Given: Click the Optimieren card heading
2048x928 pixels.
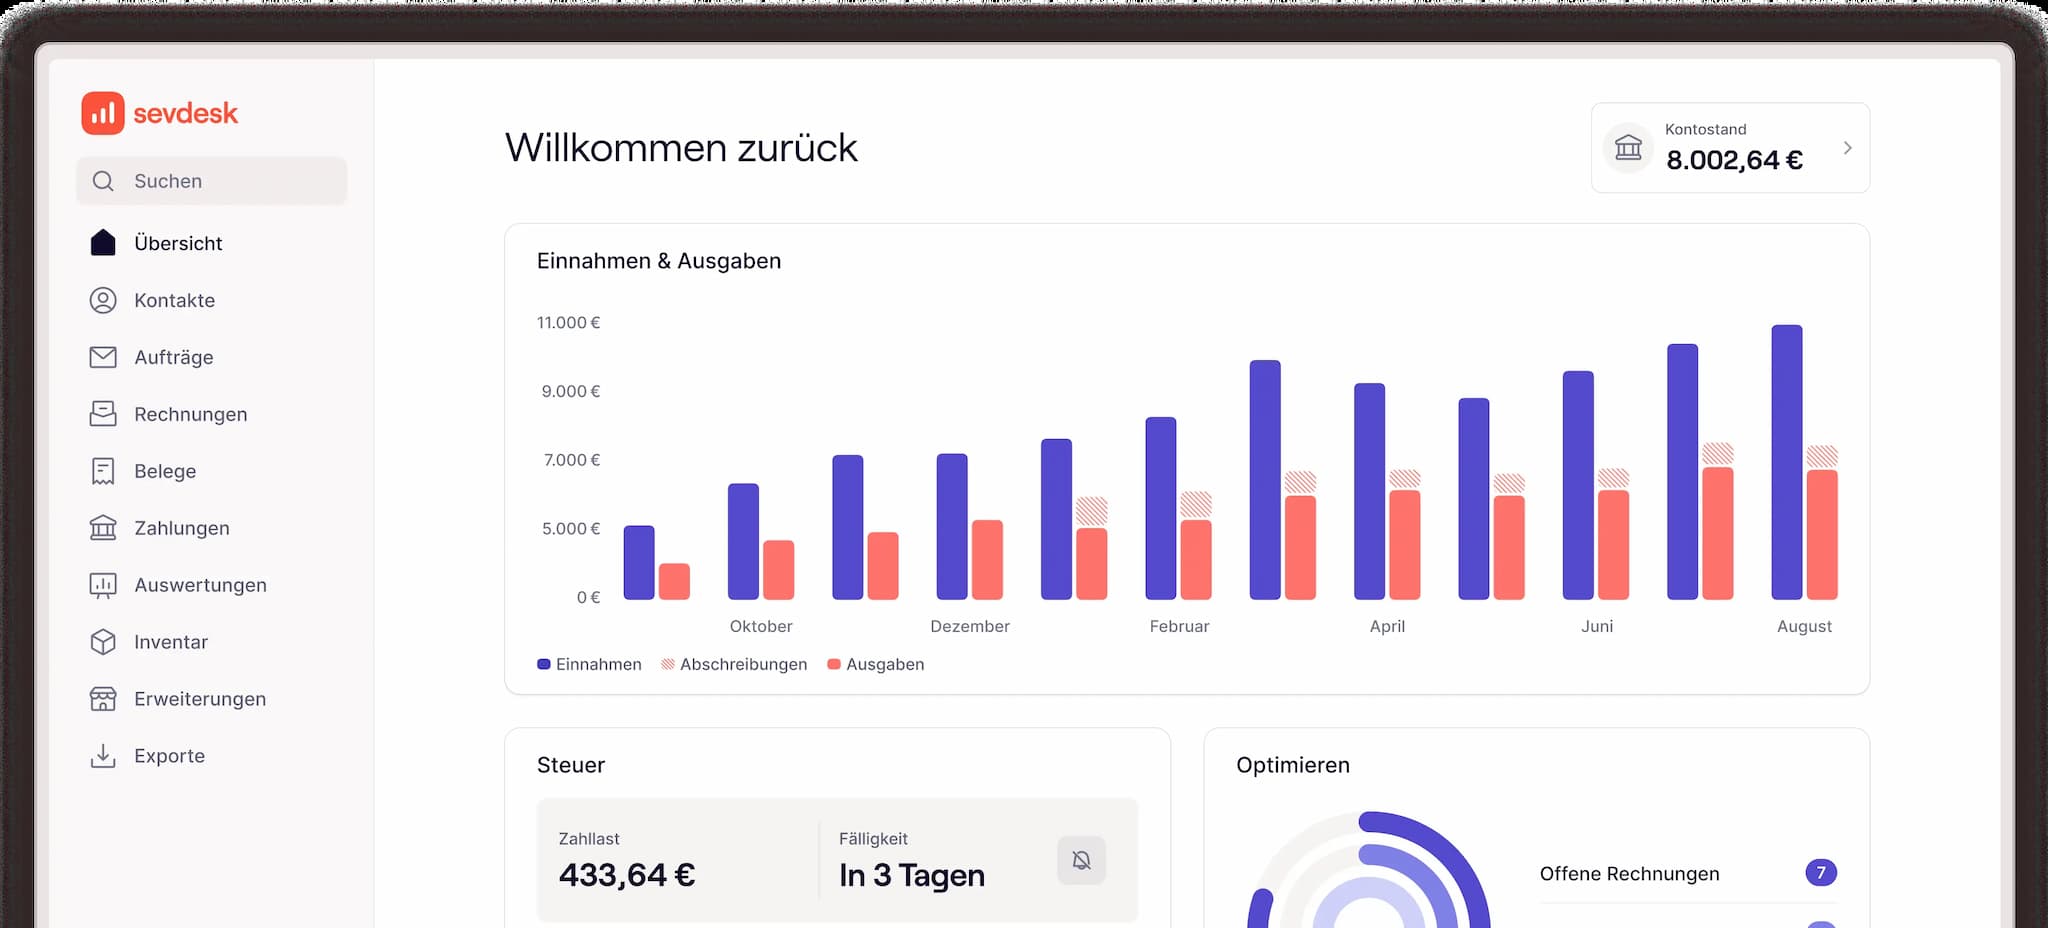Looking at the screenshot, I should coord(1293,765).
